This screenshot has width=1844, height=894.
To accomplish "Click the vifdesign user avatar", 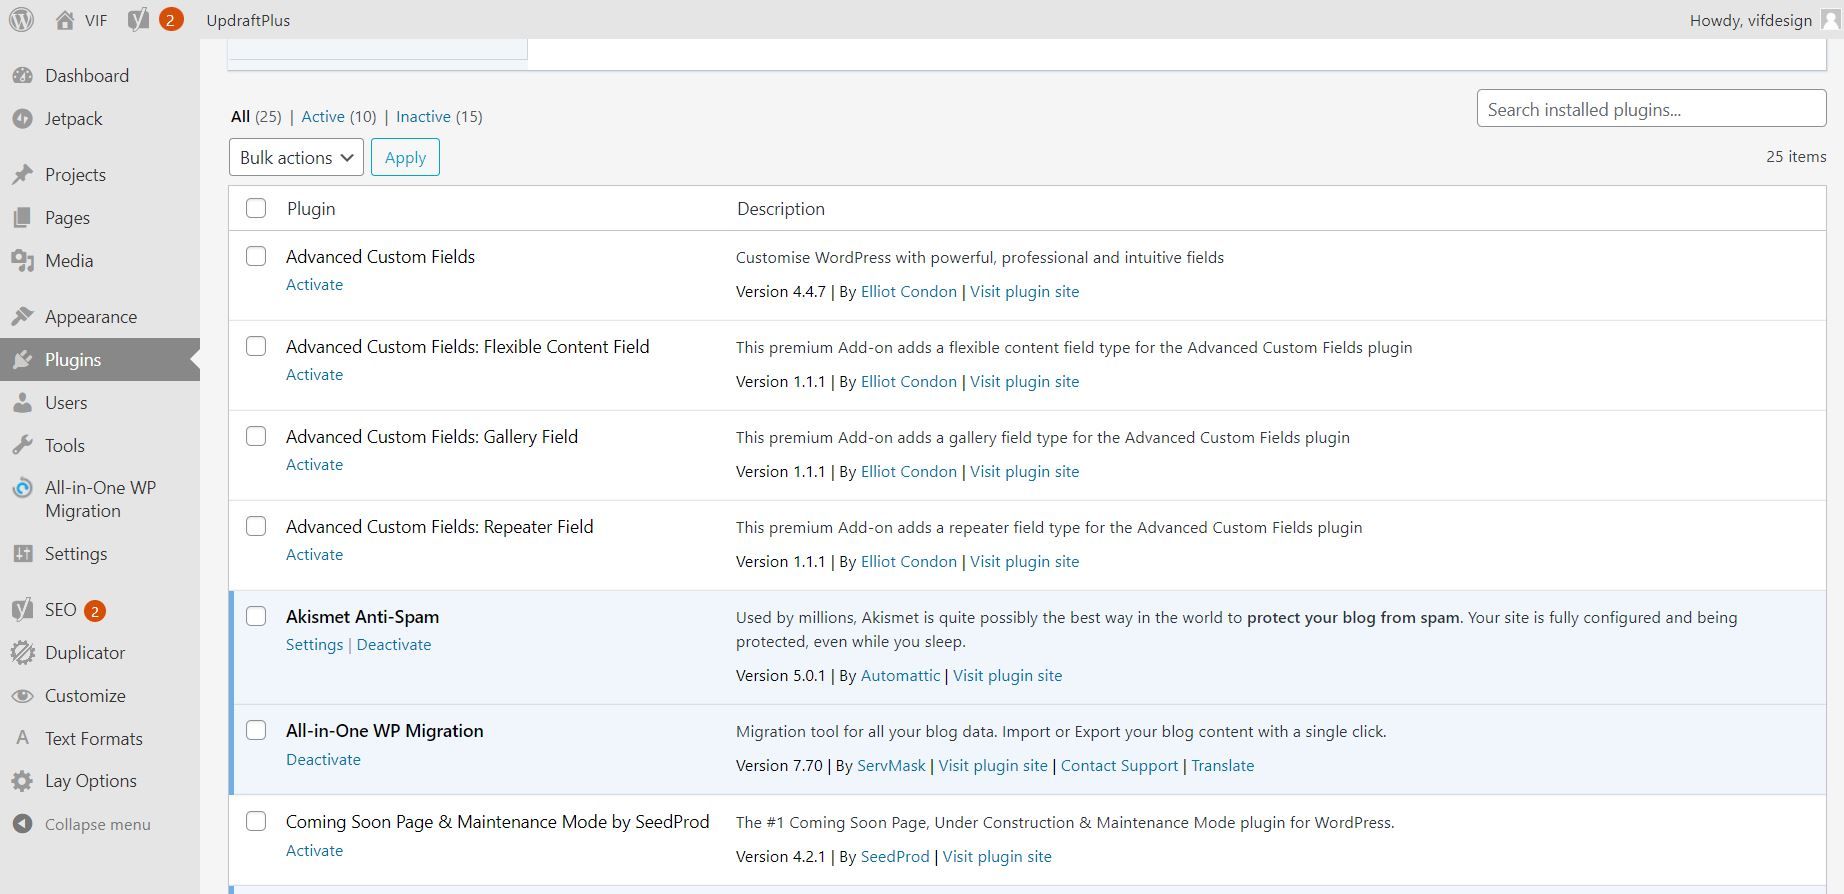I will (1830, 20).
